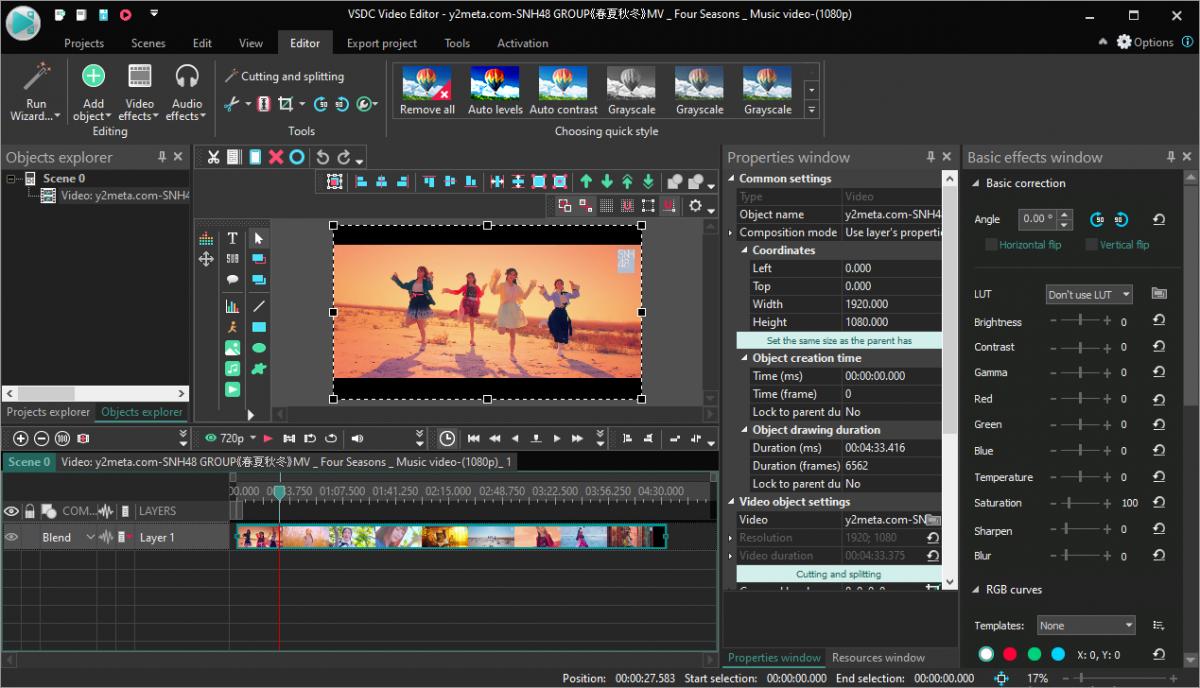Select the Speech bubble tool

click(232, 279)
